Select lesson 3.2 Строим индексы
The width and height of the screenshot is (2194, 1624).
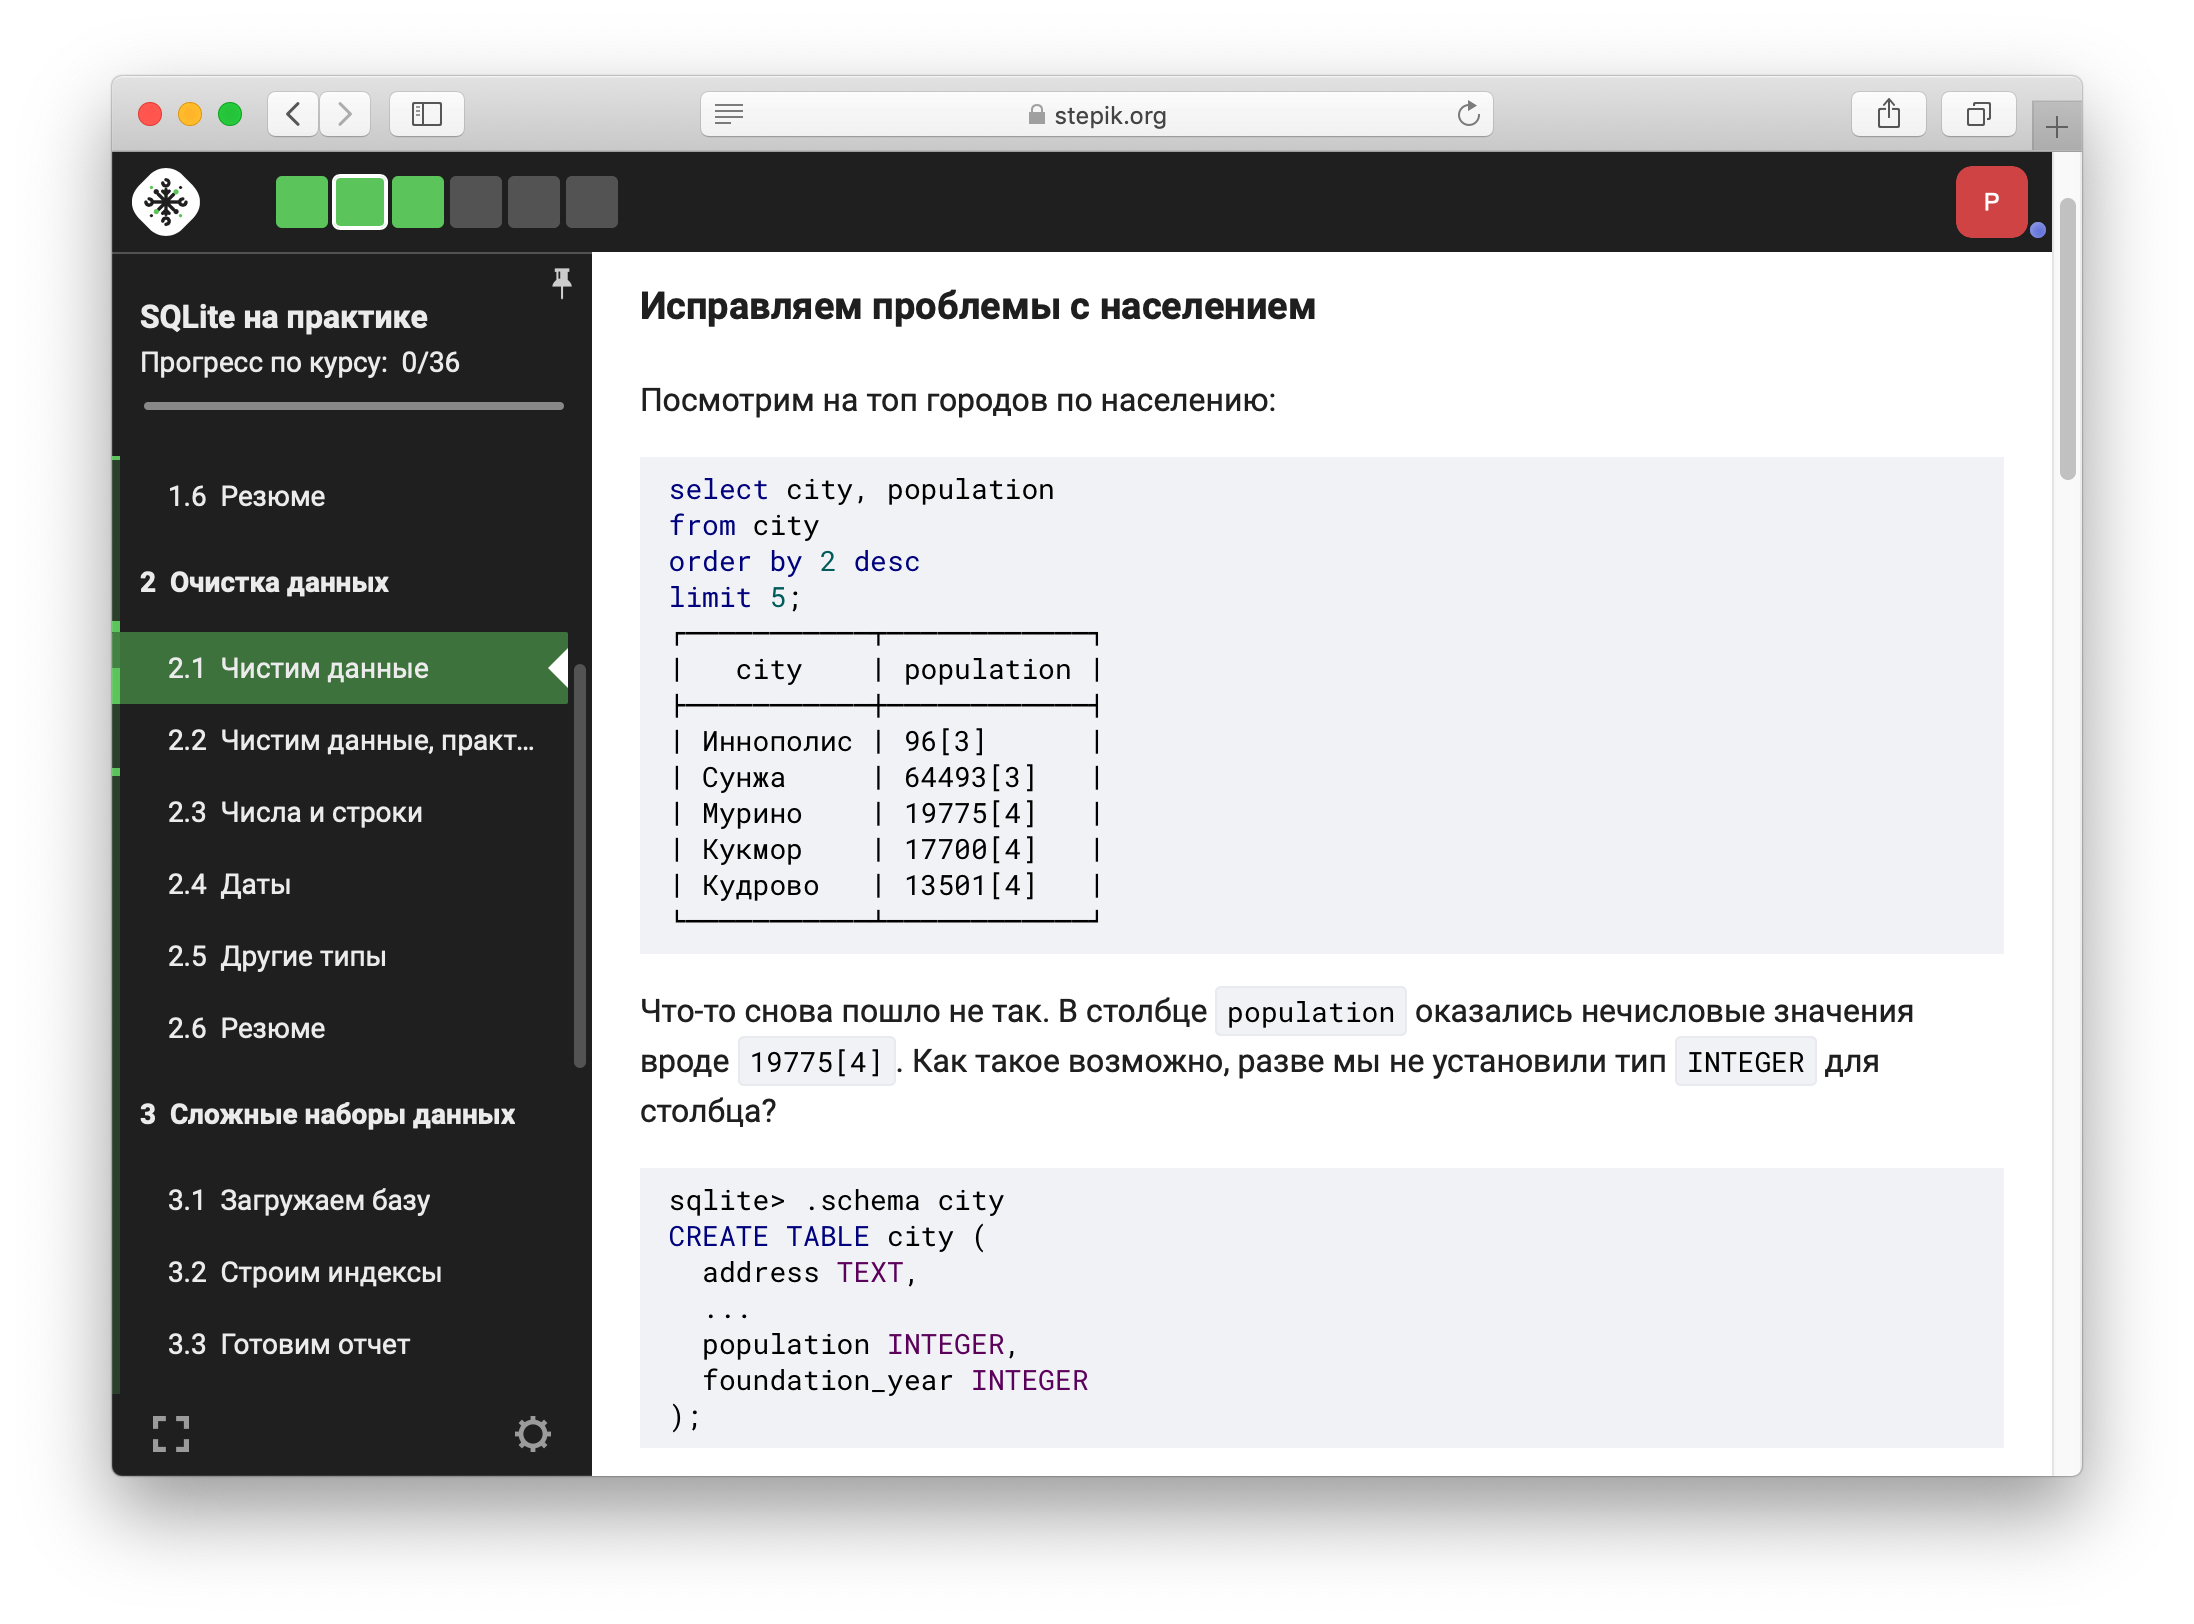[x=305, y=1272]
